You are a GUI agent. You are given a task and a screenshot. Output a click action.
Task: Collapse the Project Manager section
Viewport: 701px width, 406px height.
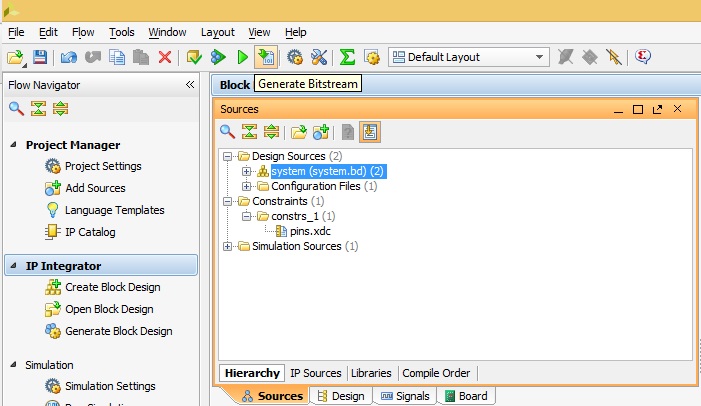pyautogui.click(x=13, y=144)
